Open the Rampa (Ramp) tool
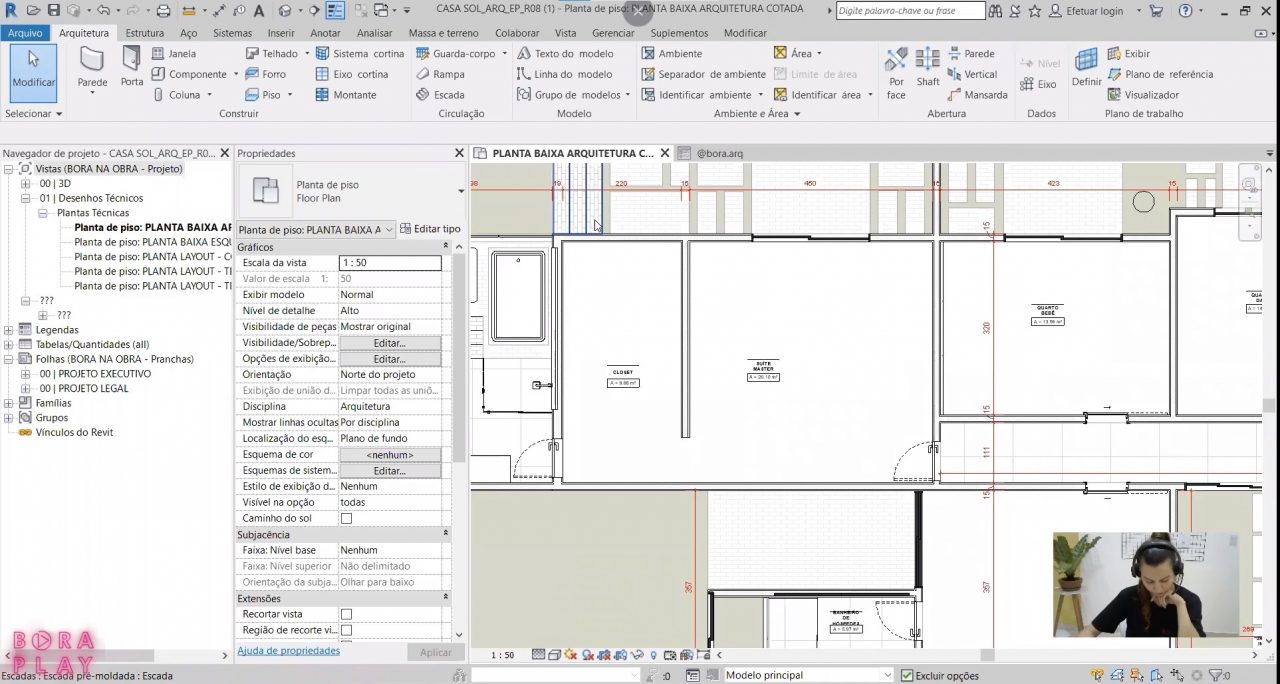The height and width of the screenshot is (684, 1280). pos(444,74)
